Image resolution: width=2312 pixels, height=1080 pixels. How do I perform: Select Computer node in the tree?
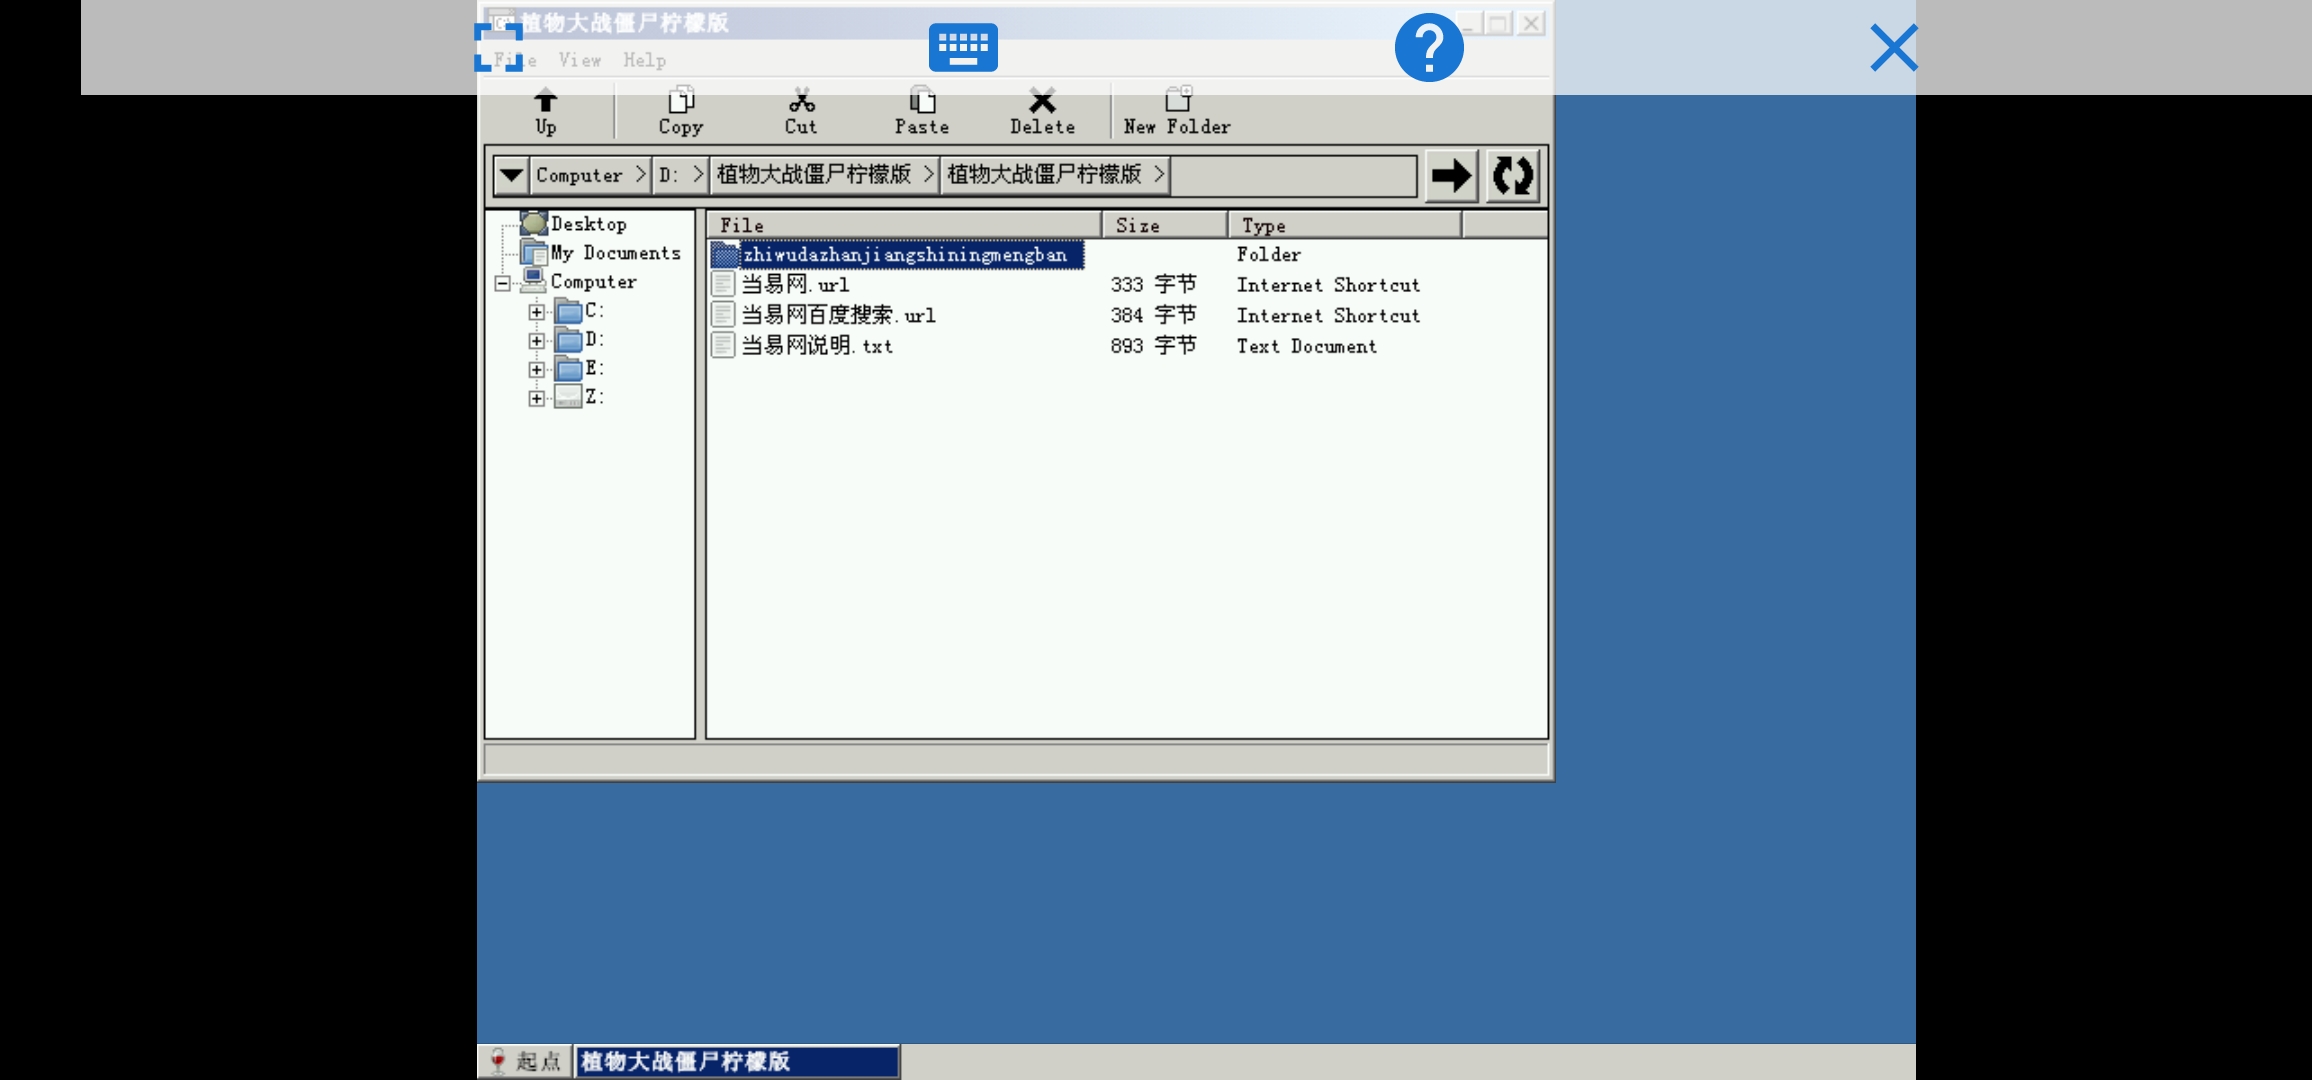click(x=593, y=282)
